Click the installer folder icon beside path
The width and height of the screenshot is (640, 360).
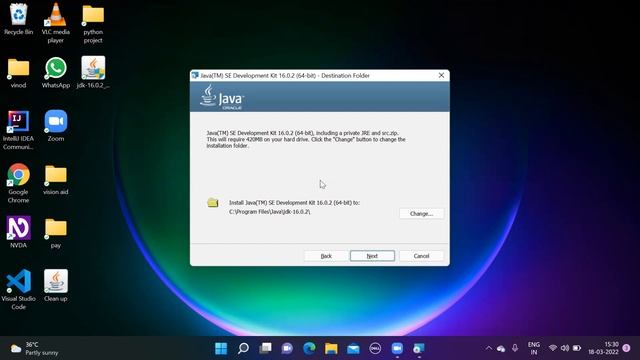pyautogui.click(x=213, y=202)
